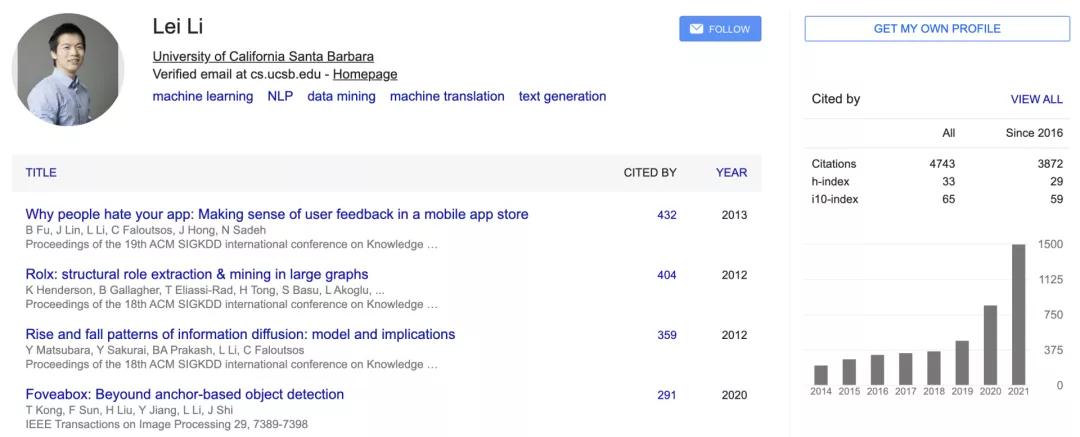Open Lei Li's profile photo
The width and height of the screenshot is (1080, 437).
click(68, 68)
